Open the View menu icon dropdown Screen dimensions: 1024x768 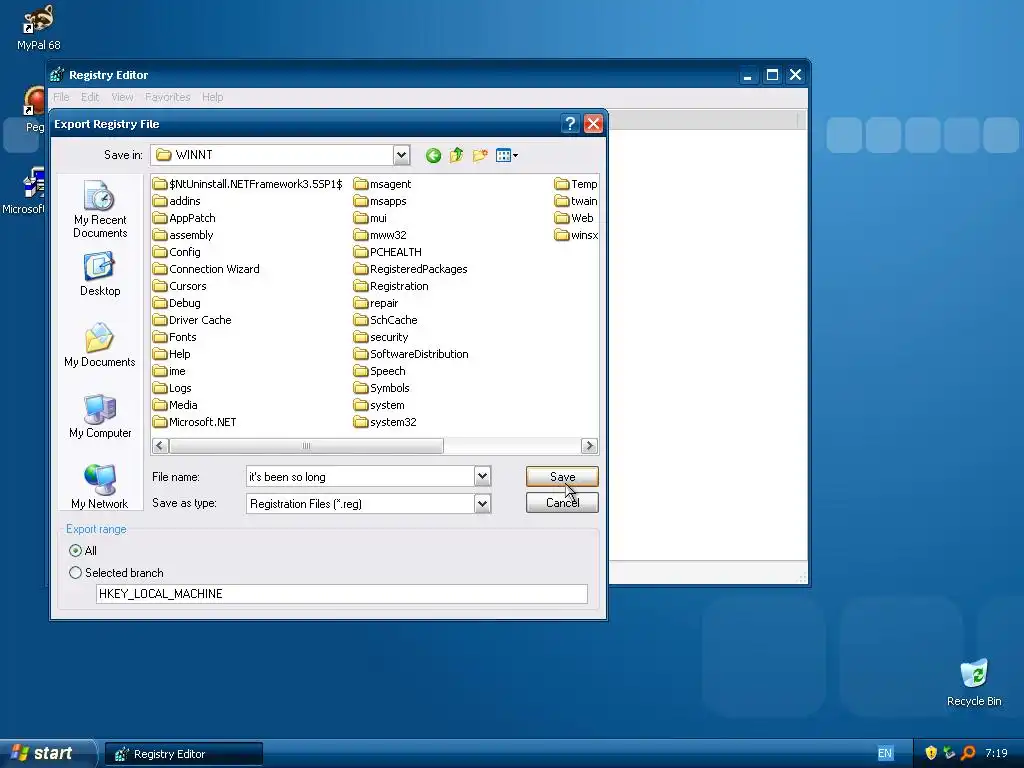[507, 155]
